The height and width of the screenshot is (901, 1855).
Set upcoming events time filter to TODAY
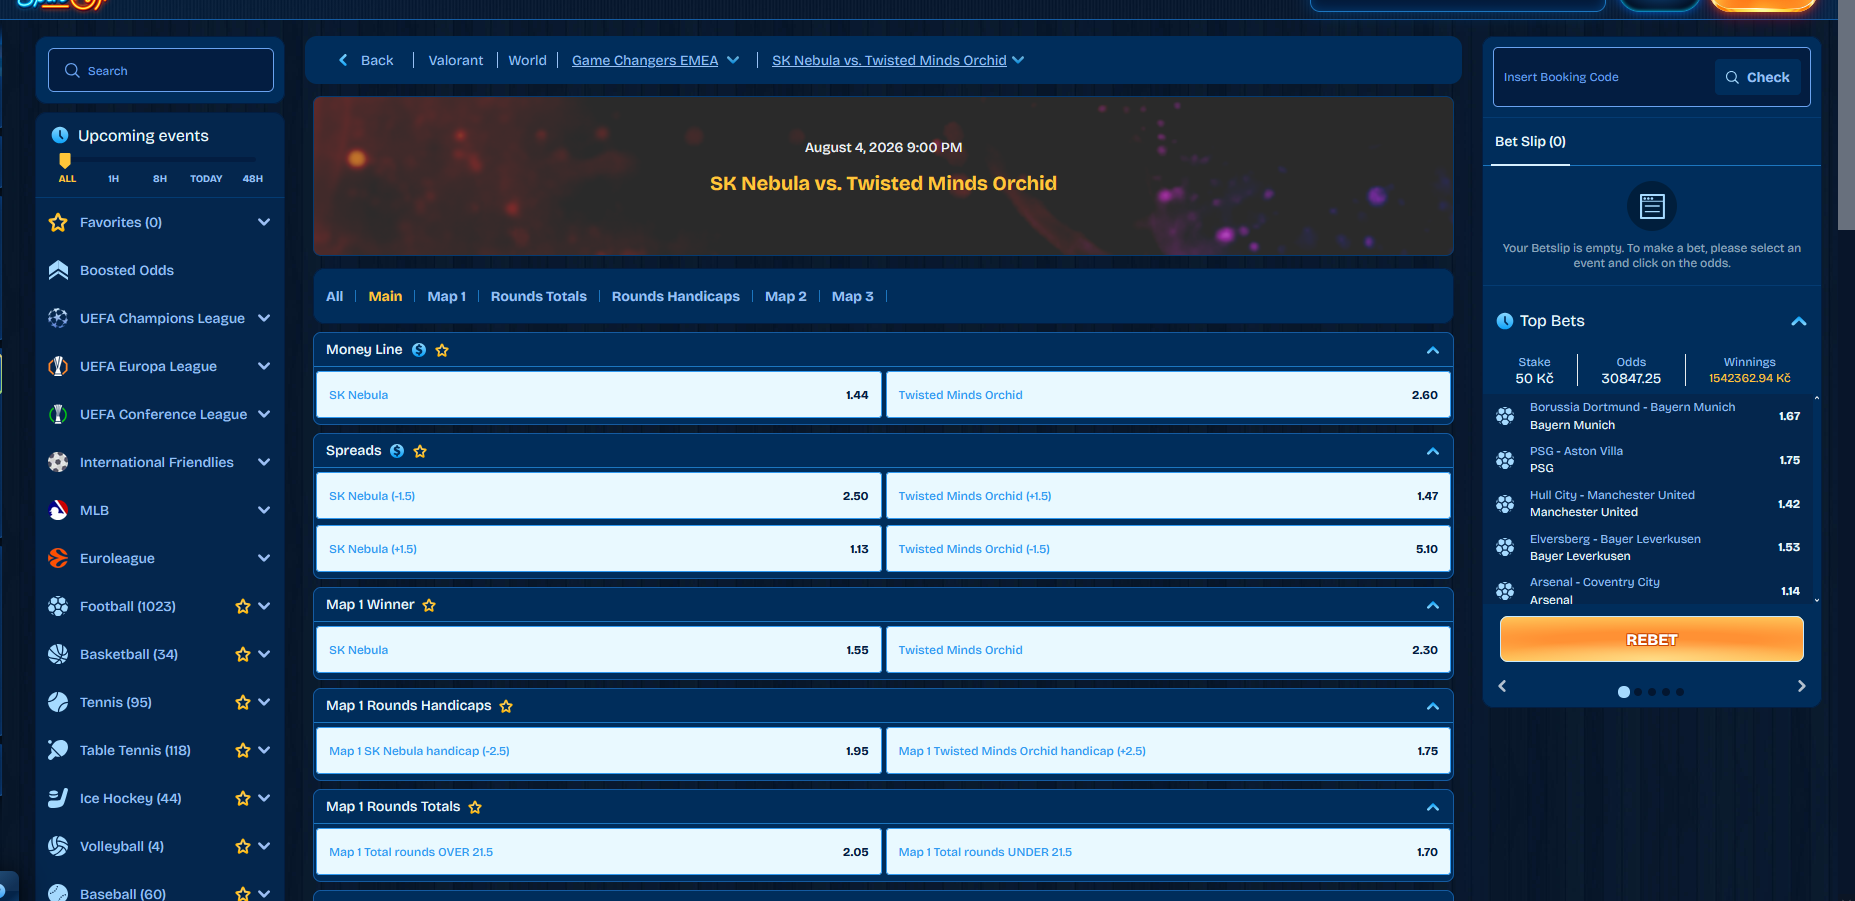206,179
